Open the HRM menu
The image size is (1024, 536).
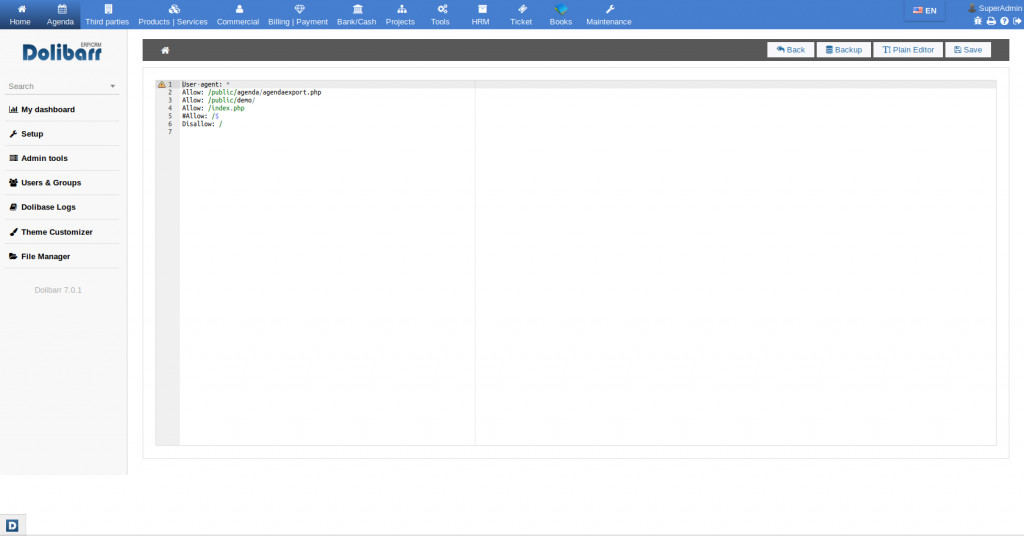481,14
